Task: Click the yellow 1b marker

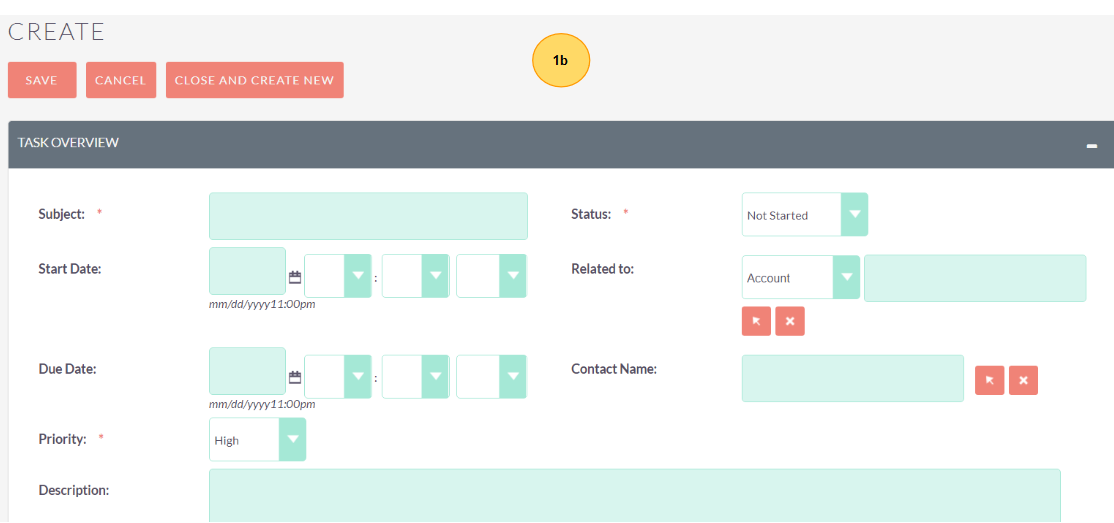Action: (561, 61)
